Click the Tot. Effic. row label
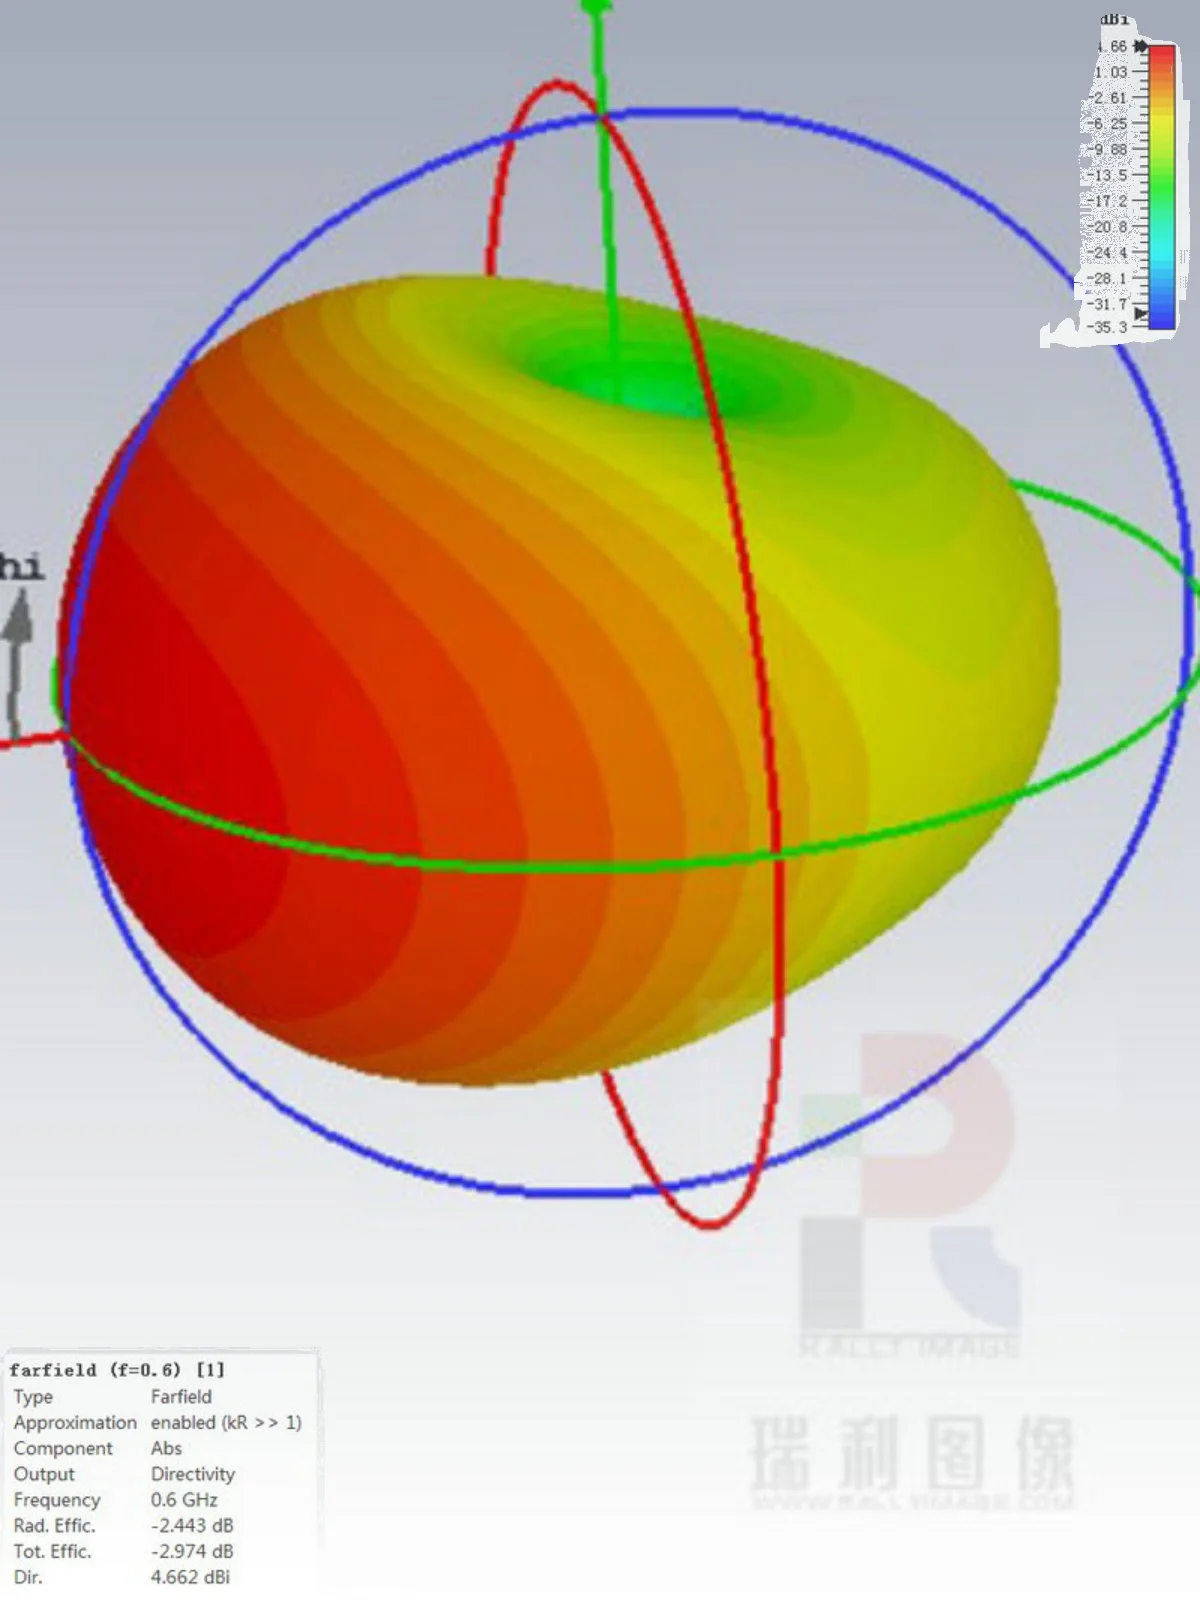Viewport: 1200px width, 1600px height. (x=52, y=1552)
